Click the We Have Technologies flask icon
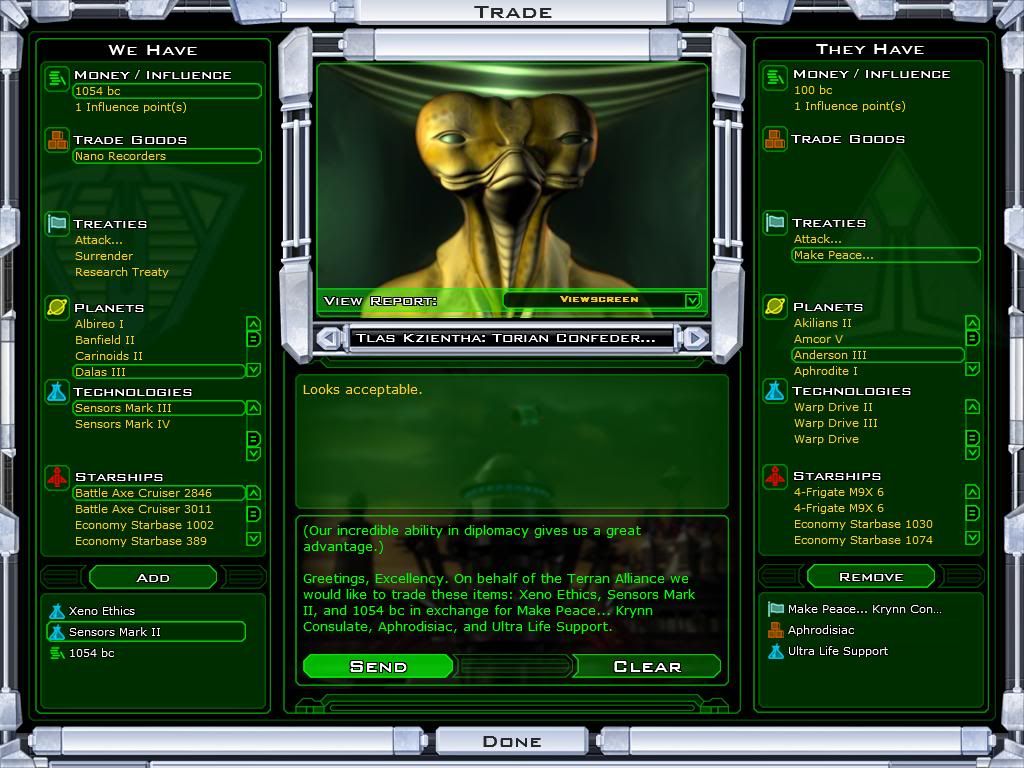Image resolution: width=1024 pixels, height=768 pixels. [57, 391]
